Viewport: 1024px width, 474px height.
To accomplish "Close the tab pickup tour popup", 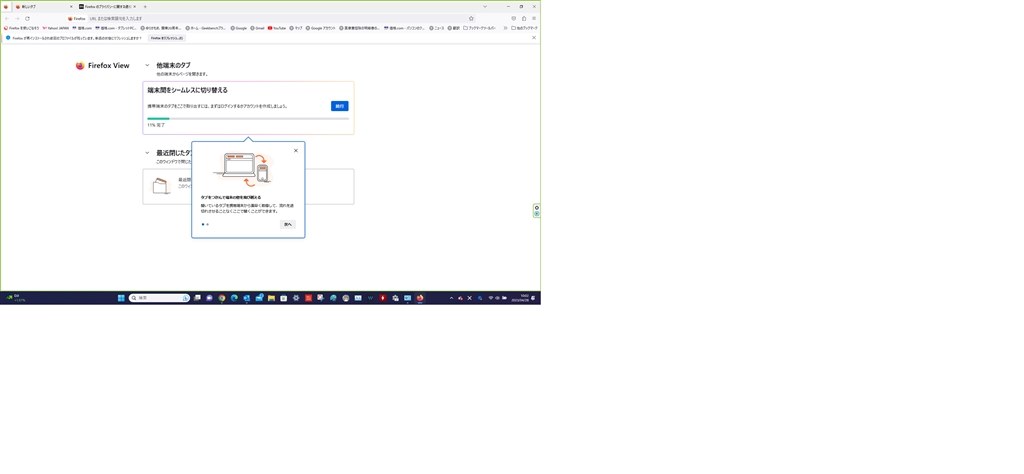I will coord(296,150).
